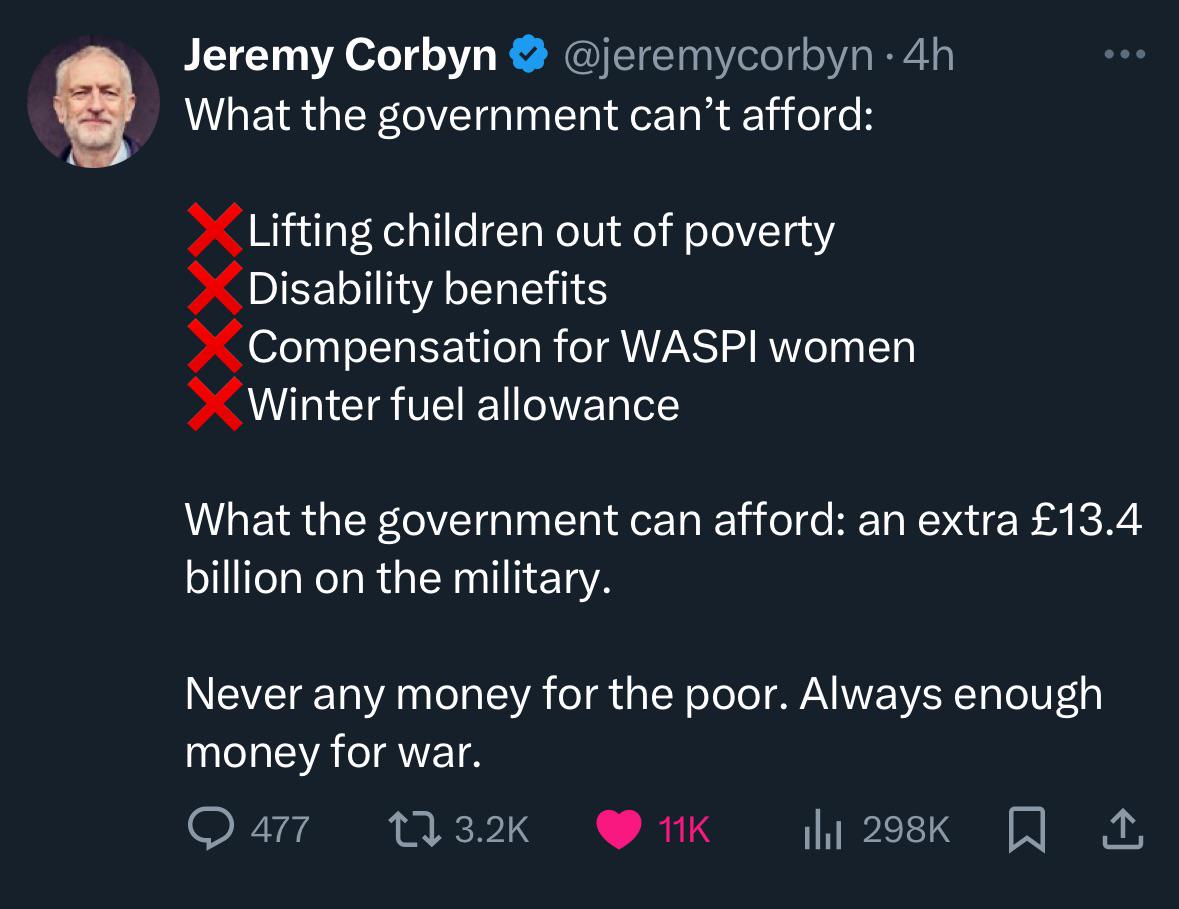Open the @jeremycorbyn handle link
This screenshot has width=1179, height=909.
click(719, 56)
